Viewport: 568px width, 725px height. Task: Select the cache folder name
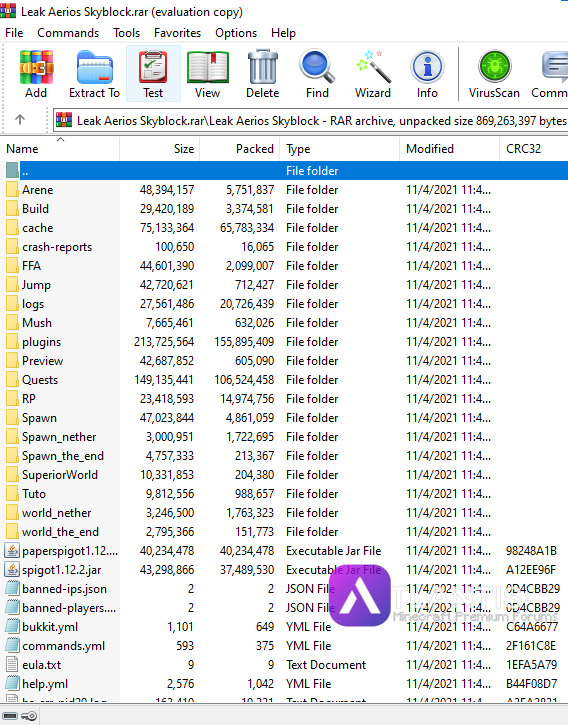tap(37, 227)
